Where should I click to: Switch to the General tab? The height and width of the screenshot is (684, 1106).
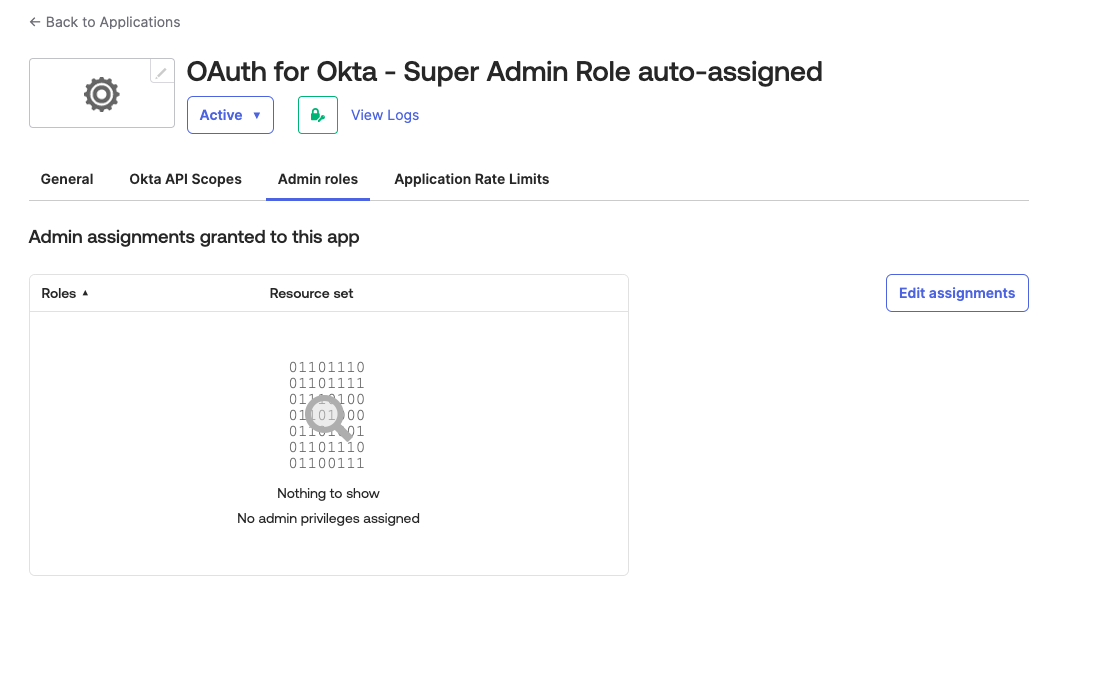coord(67,179)
